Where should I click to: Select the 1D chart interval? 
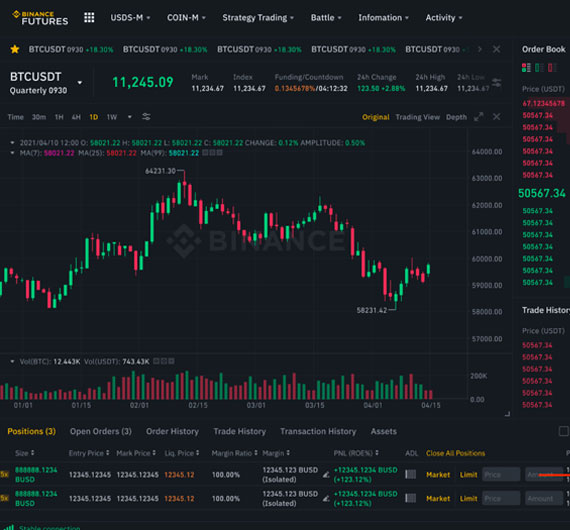93,117
